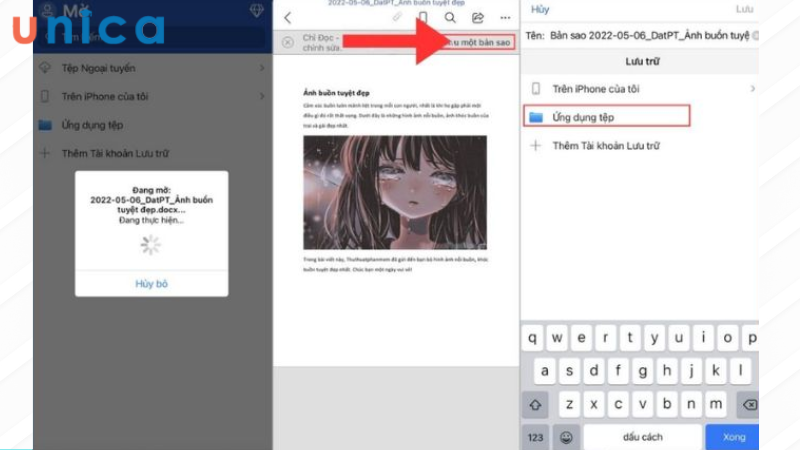
Task: Tap Hủy bỏ in the loading dialog
Action: pyautogui.click(x=151, y=283)
